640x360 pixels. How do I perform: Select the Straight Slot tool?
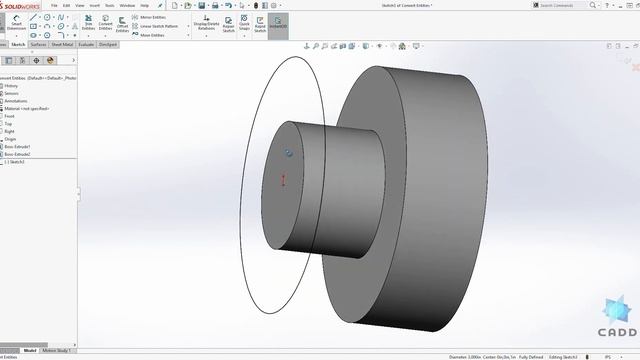click(x=33, y=35)
